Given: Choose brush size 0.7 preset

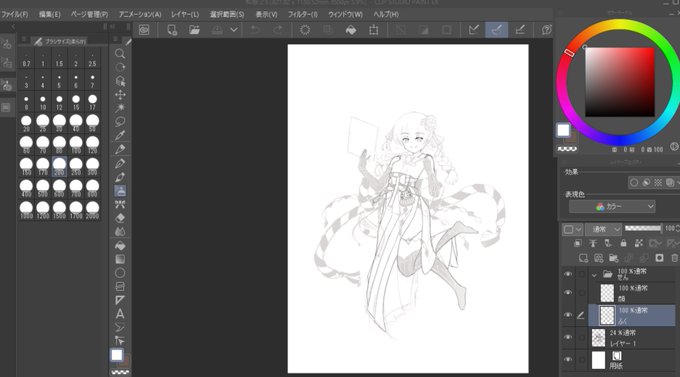Looking at the screenshot, I should point(26,59).
